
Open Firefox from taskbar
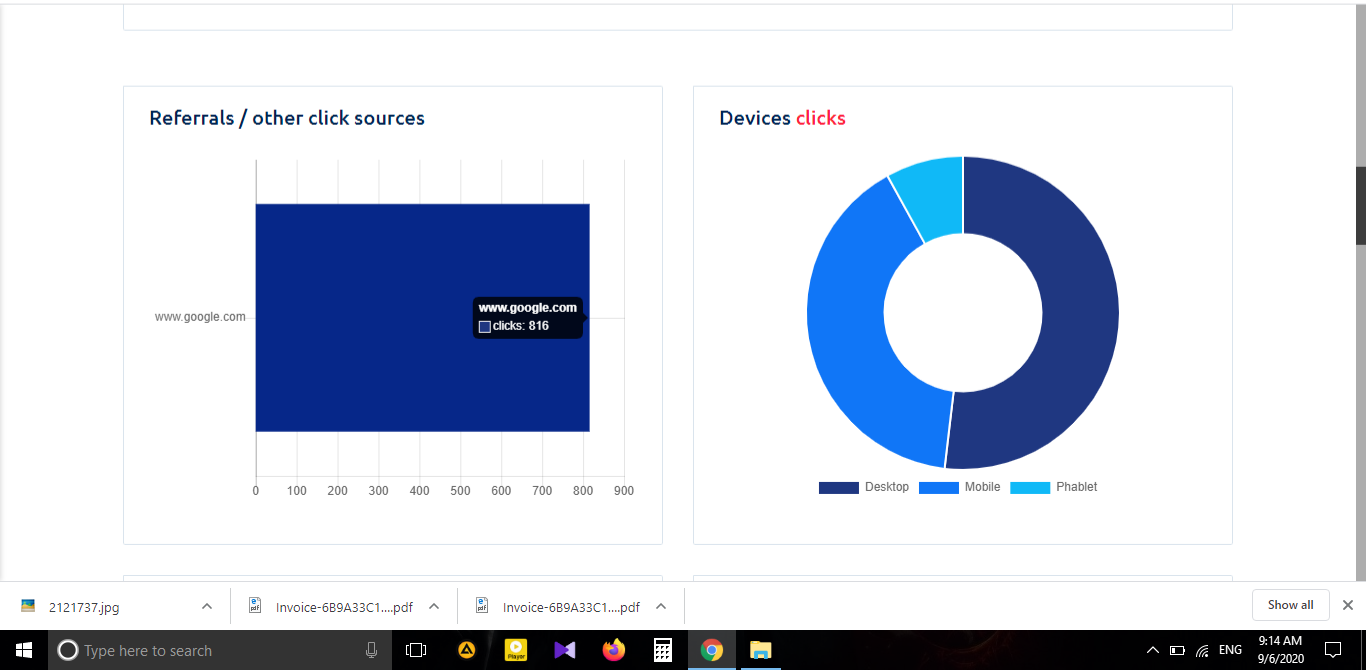coord(613,650)
